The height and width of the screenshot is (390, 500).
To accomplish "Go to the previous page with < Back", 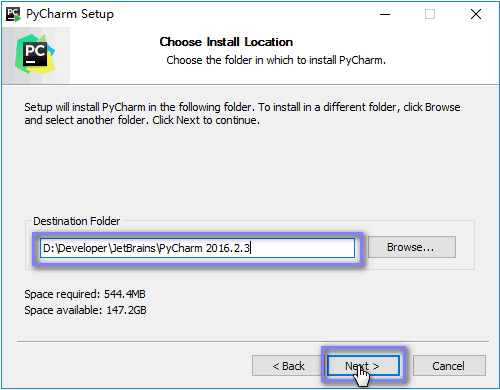I will coord(288,366).
